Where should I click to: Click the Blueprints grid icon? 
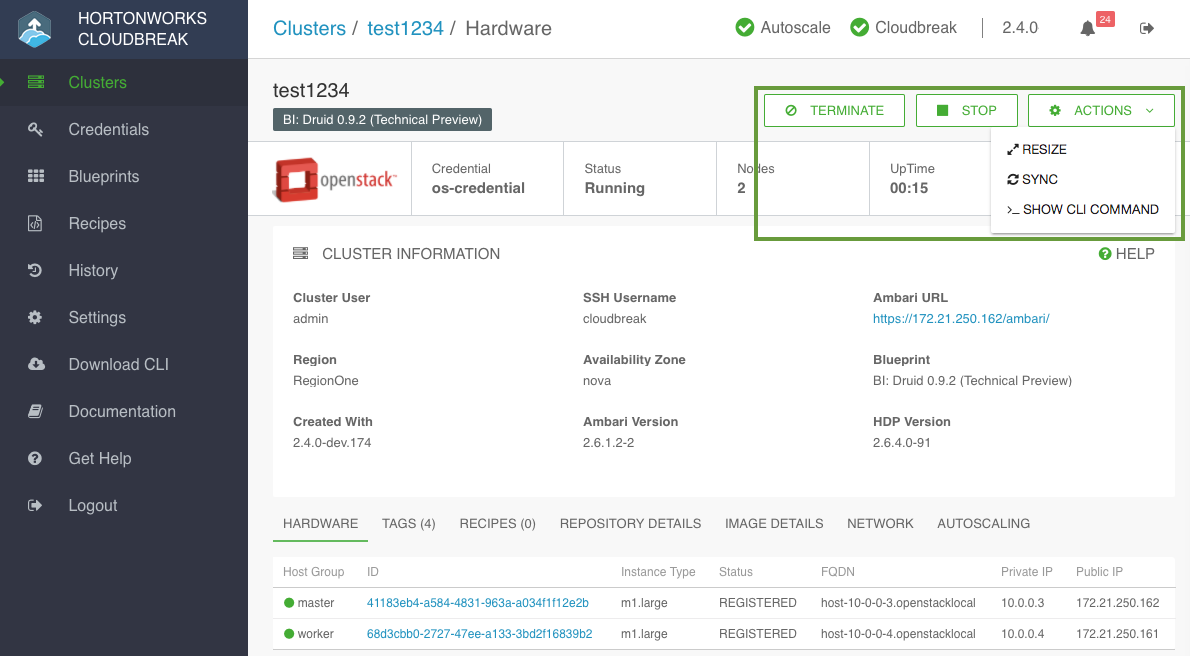(36, 176)
